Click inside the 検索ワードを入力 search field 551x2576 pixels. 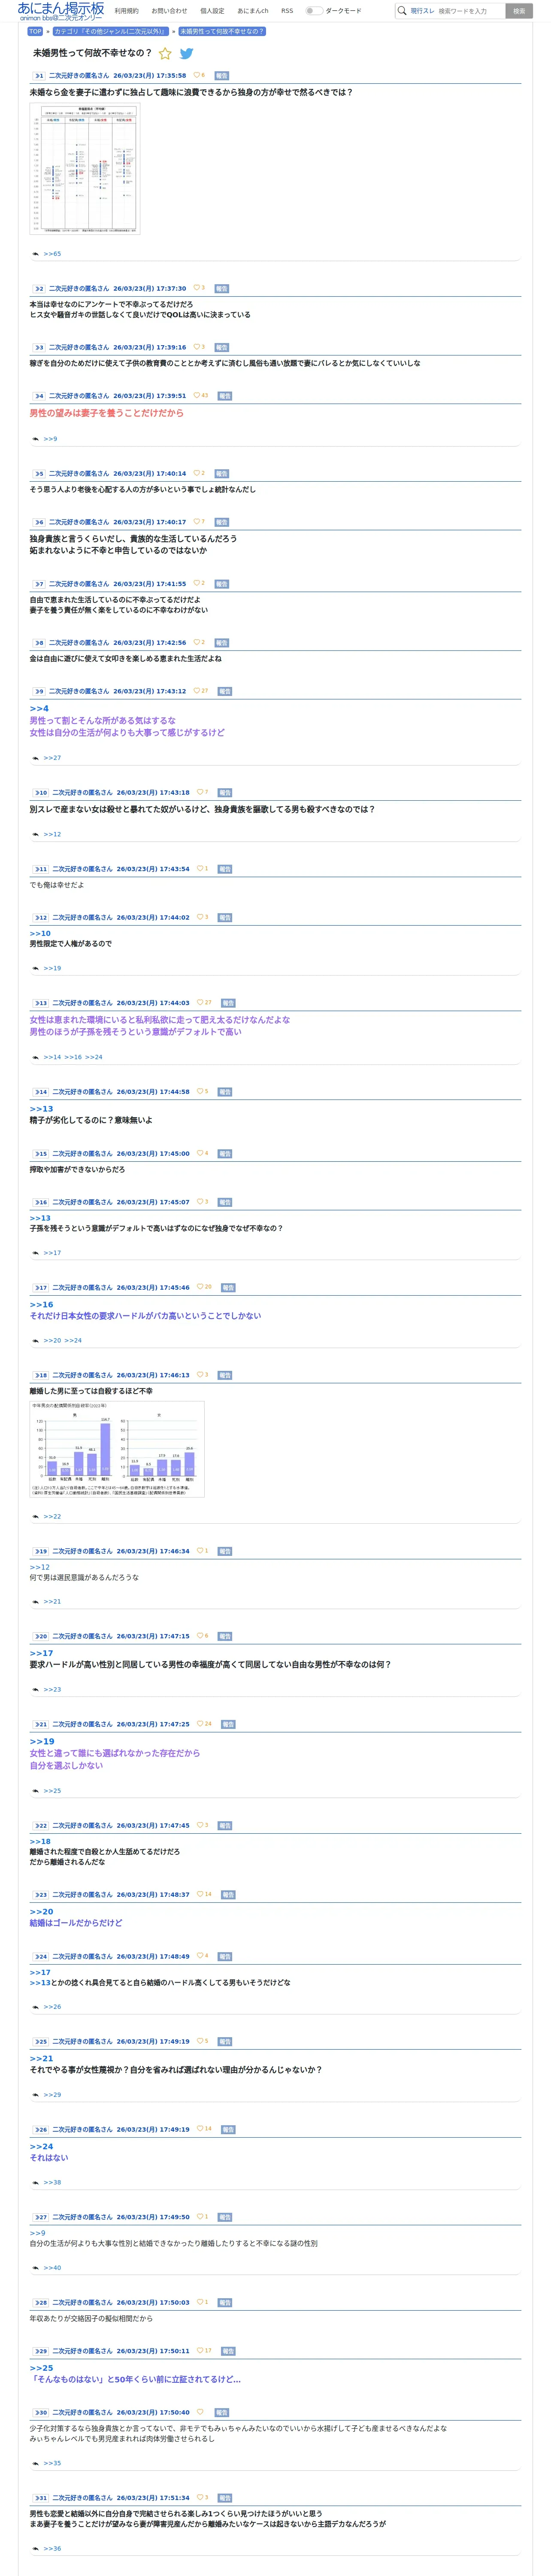[x=470, y=11]
